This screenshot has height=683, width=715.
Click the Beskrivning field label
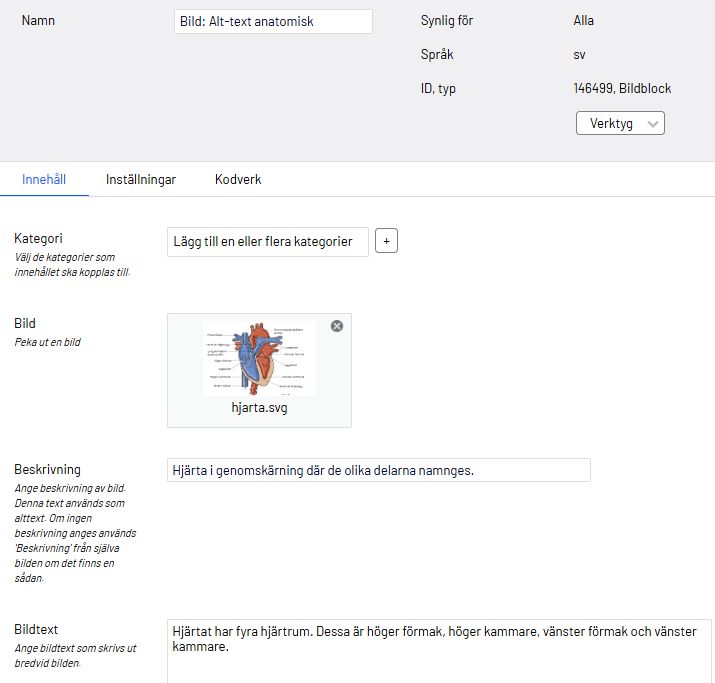pyautogui.click(x=47, y=469)
